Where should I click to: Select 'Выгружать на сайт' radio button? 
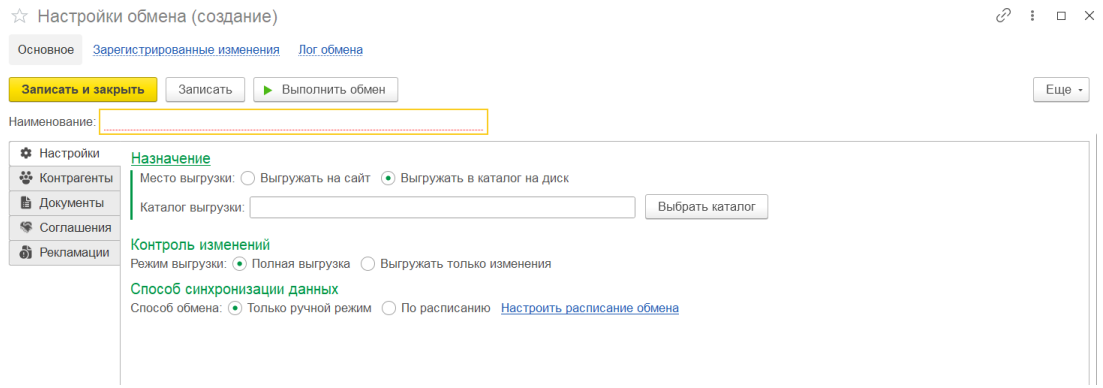pyautogui.click(x=247, y=179)
